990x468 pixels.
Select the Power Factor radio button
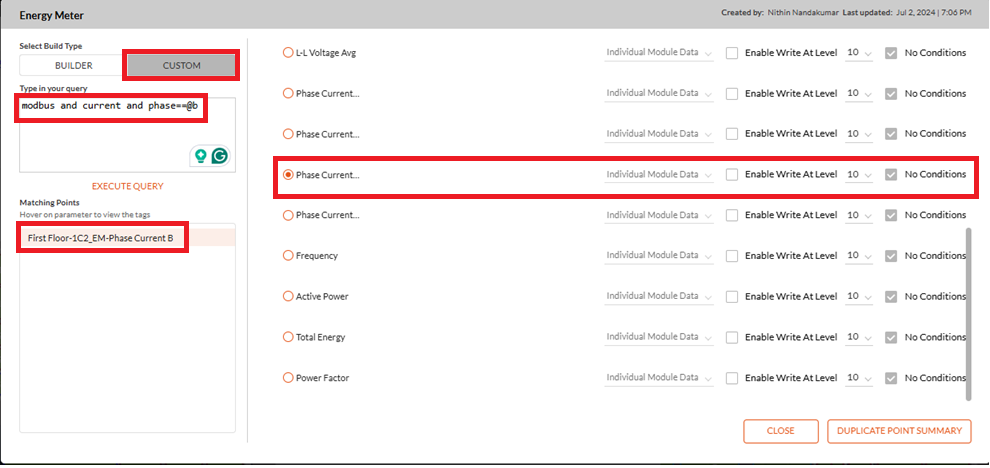288,378
